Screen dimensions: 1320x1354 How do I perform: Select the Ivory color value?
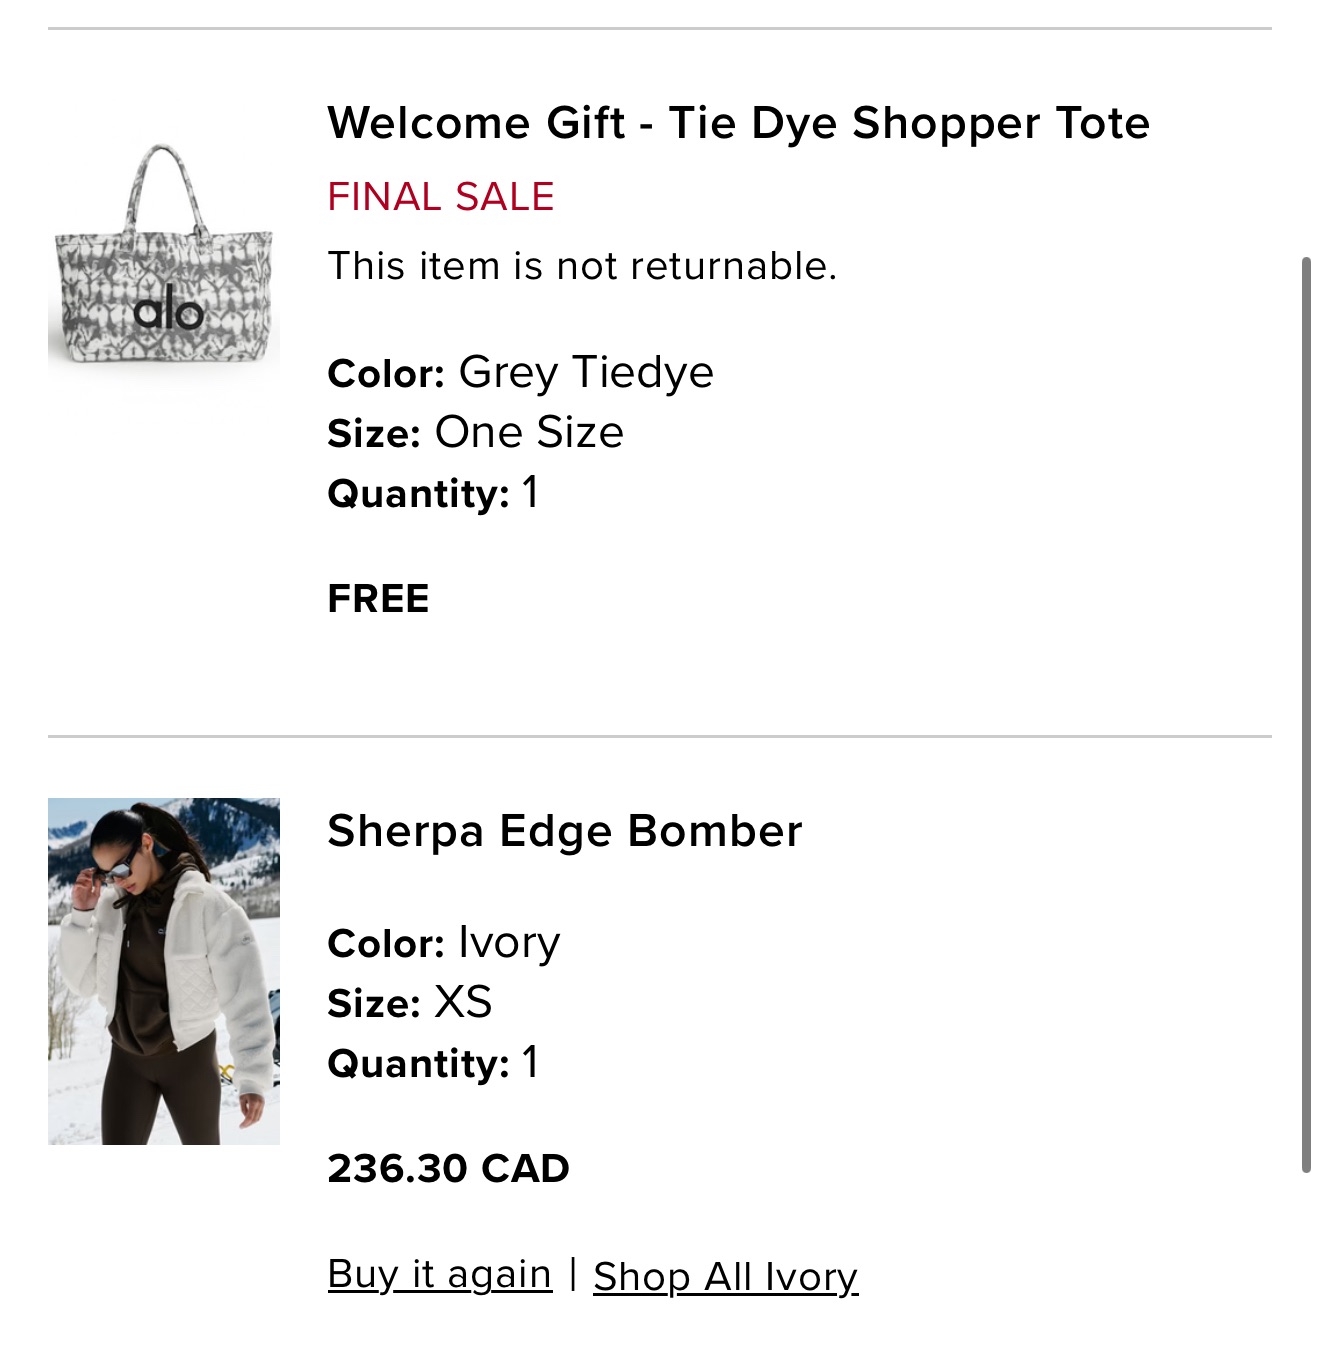point(508,941)
